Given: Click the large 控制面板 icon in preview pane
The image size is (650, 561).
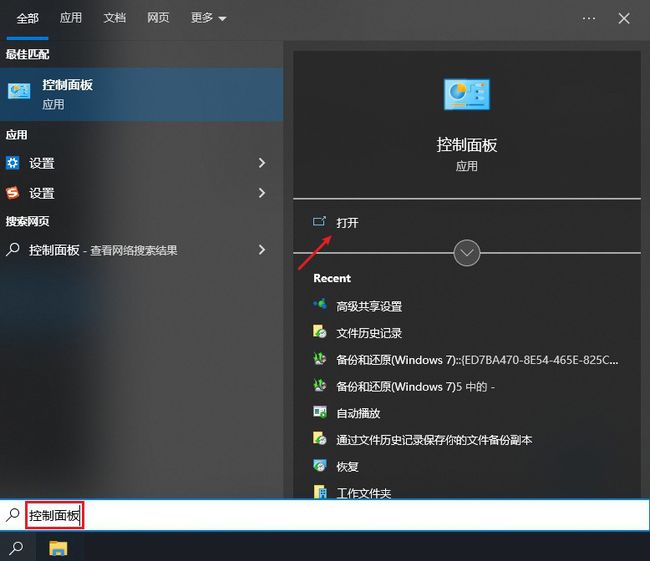Looking at the screenshot, I should tap(467, 95).
